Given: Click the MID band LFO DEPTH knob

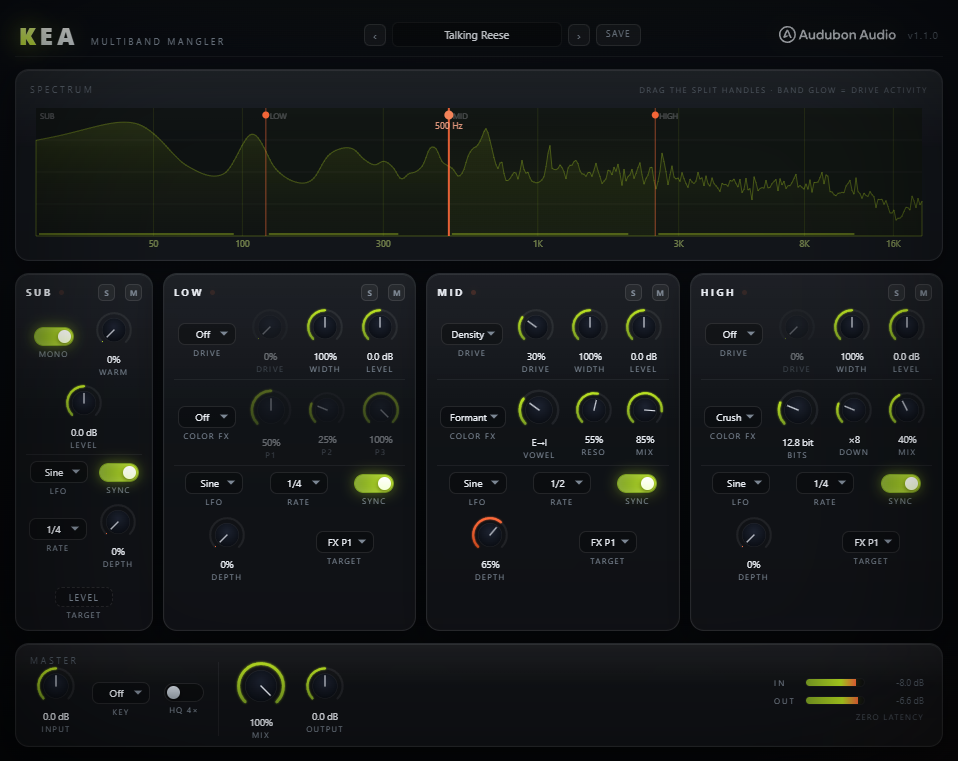Looking at the screenshot, I should (489, 534).
